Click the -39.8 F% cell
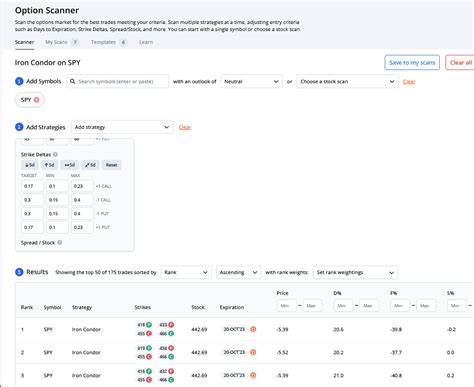Screen dimensions: 474x387 tap(396, 329)
